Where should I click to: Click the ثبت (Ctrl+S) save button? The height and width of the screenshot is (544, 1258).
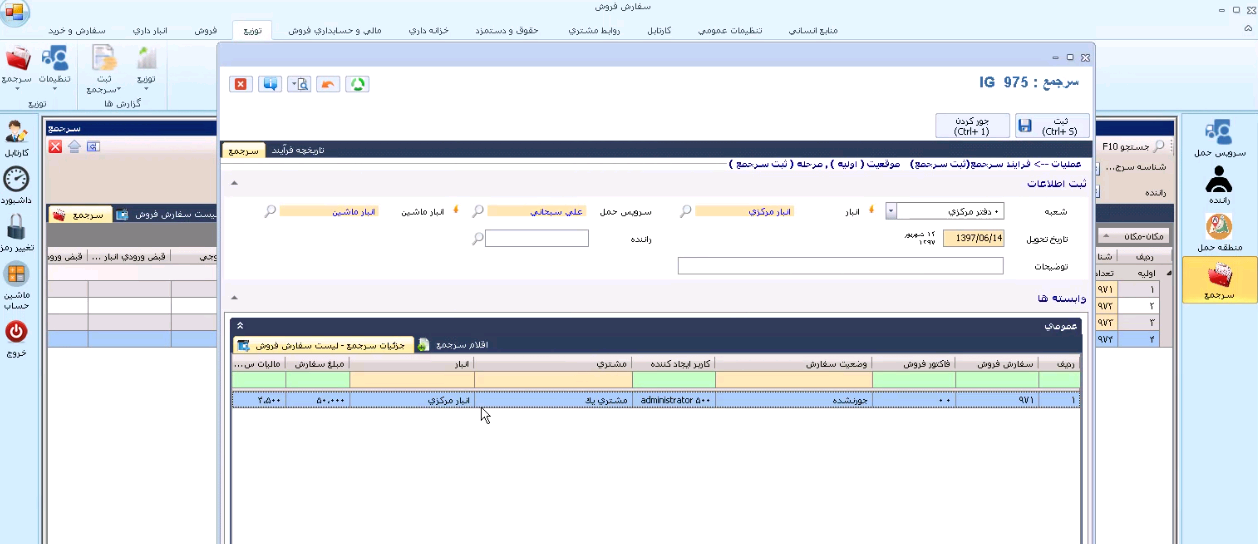coord(1052,126)
